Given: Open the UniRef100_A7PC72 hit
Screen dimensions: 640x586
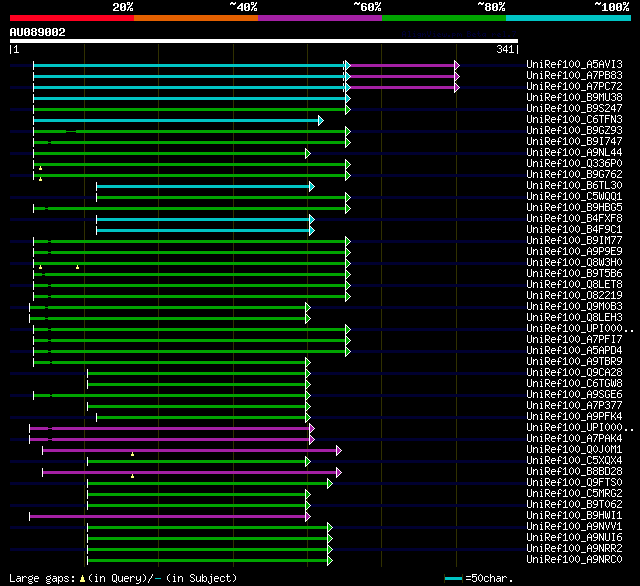Looking at the screenshot, I should pyautogui.click(x=574, y=87).
